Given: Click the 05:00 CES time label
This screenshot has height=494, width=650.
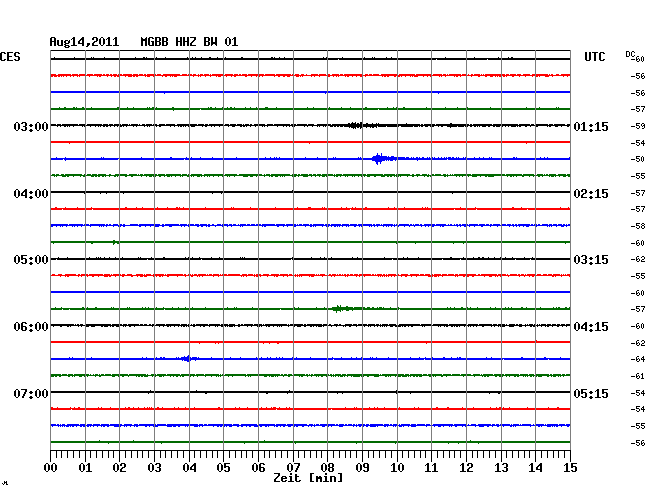Looking at the screenshot, I should pyautogui.click(x=31, y=260).
